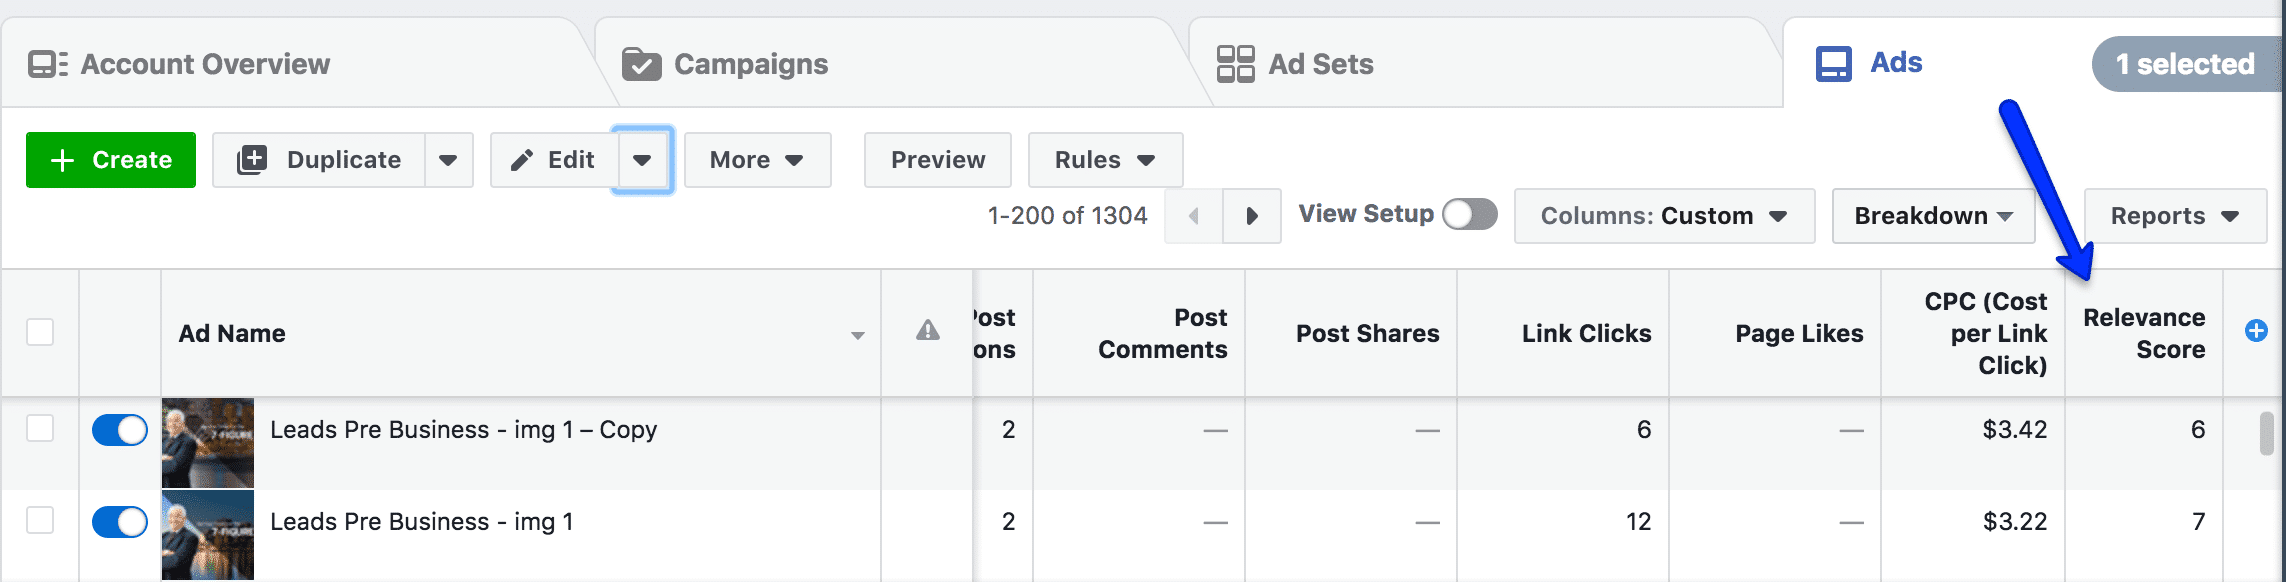Screen dimensions: 2286x582
Task: Check the box for Leads Pre Business - img 1
Action: coord(40,520)
